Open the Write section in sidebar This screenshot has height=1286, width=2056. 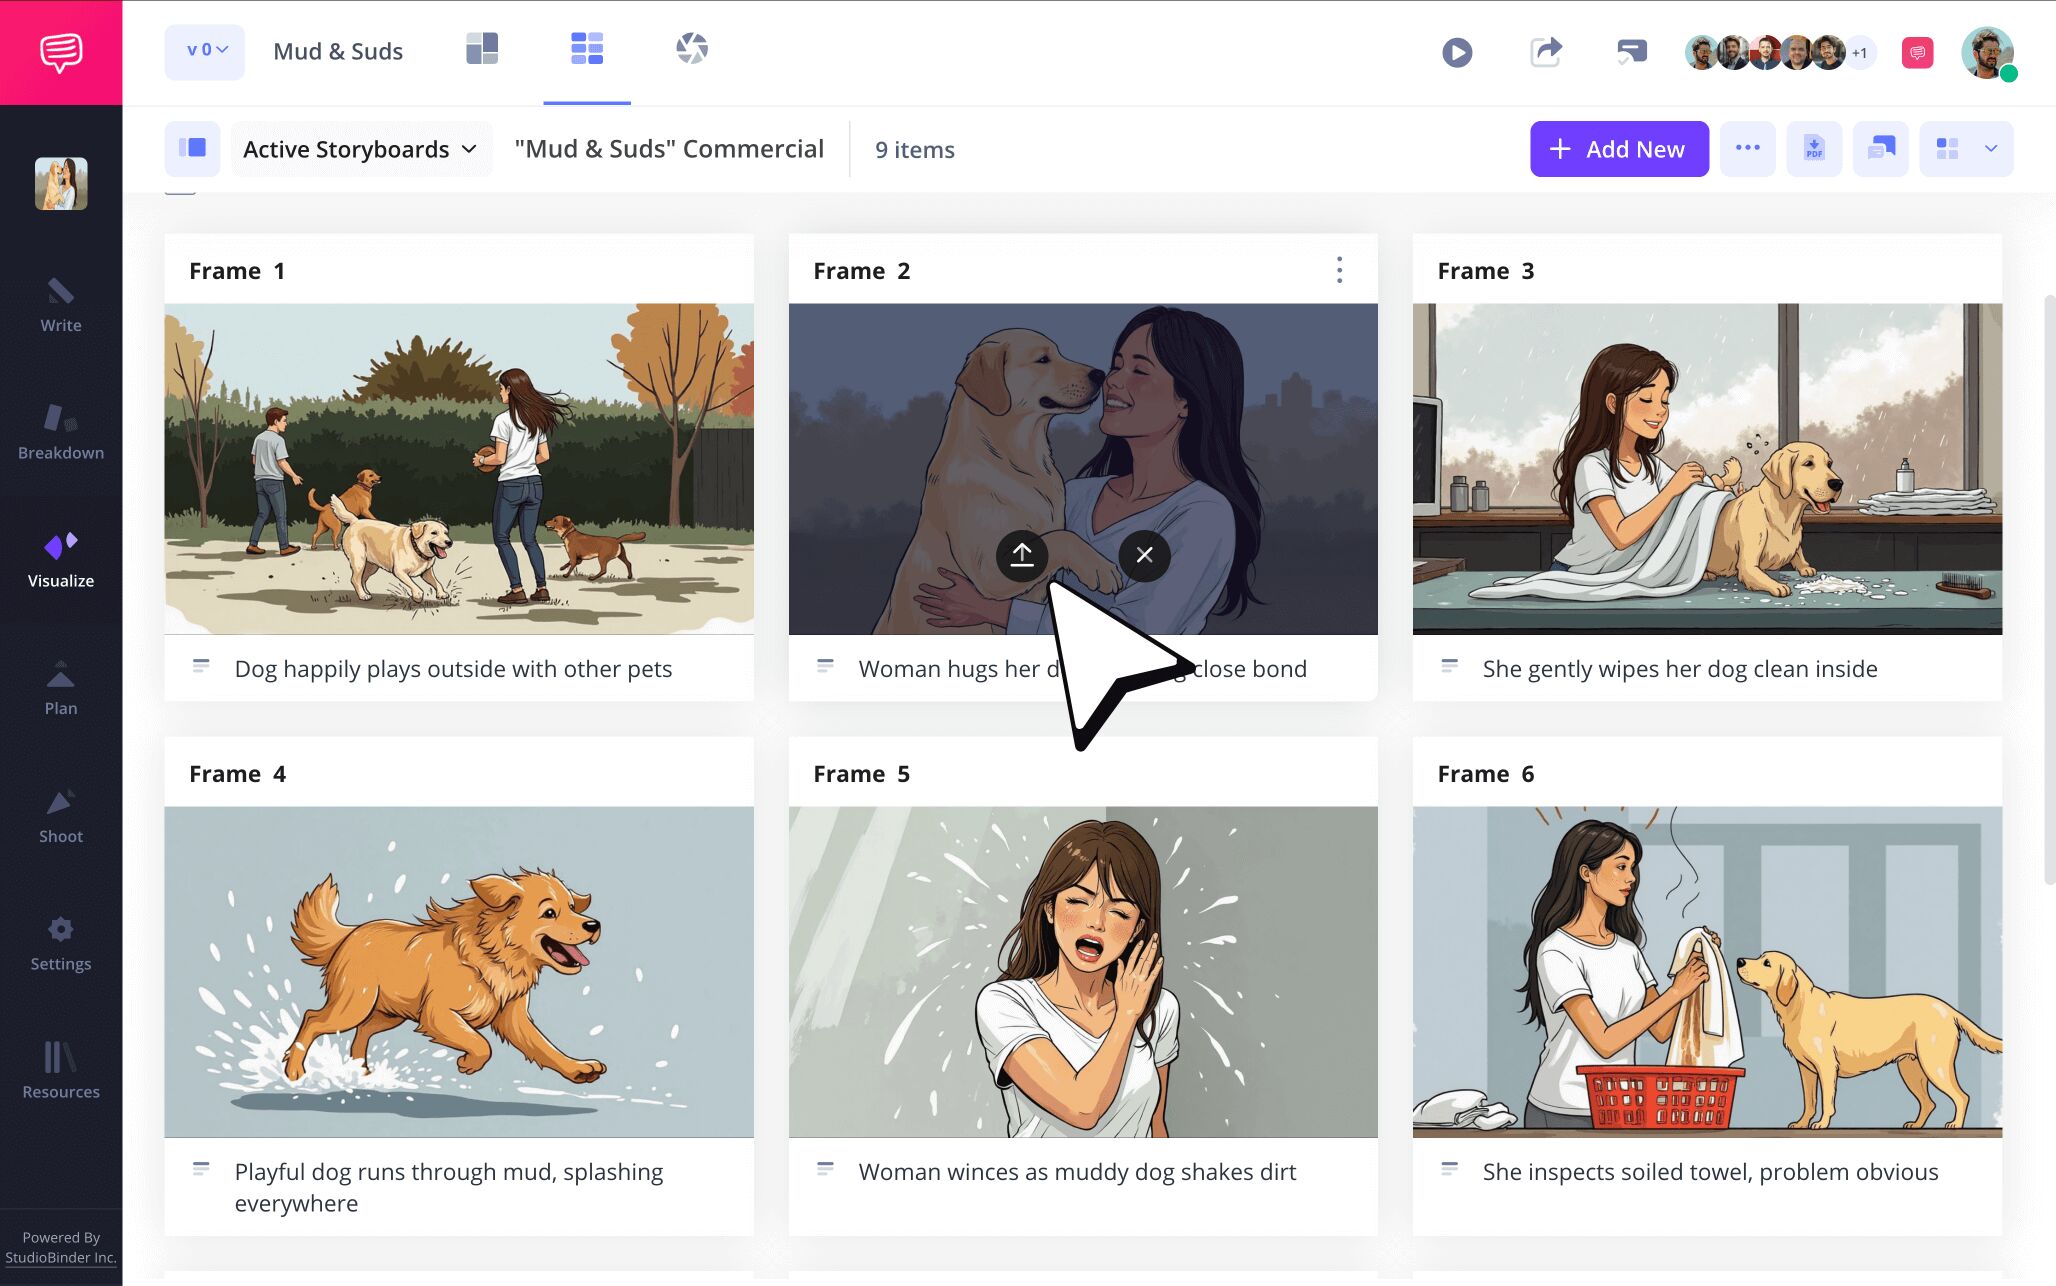click(60, 305)
